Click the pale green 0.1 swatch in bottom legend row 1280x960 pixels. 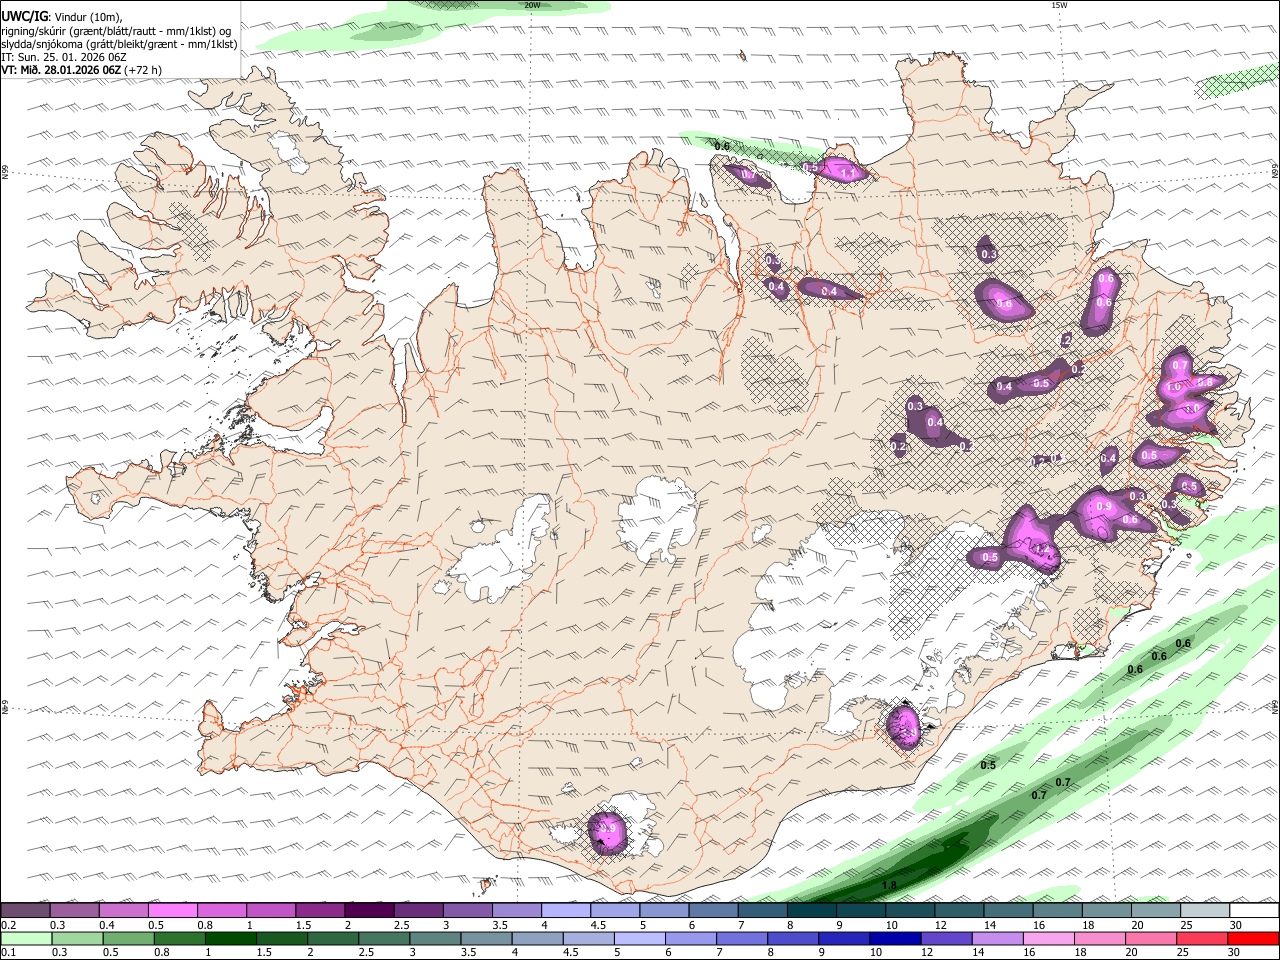pyautogui.click(x=26, y=939)
